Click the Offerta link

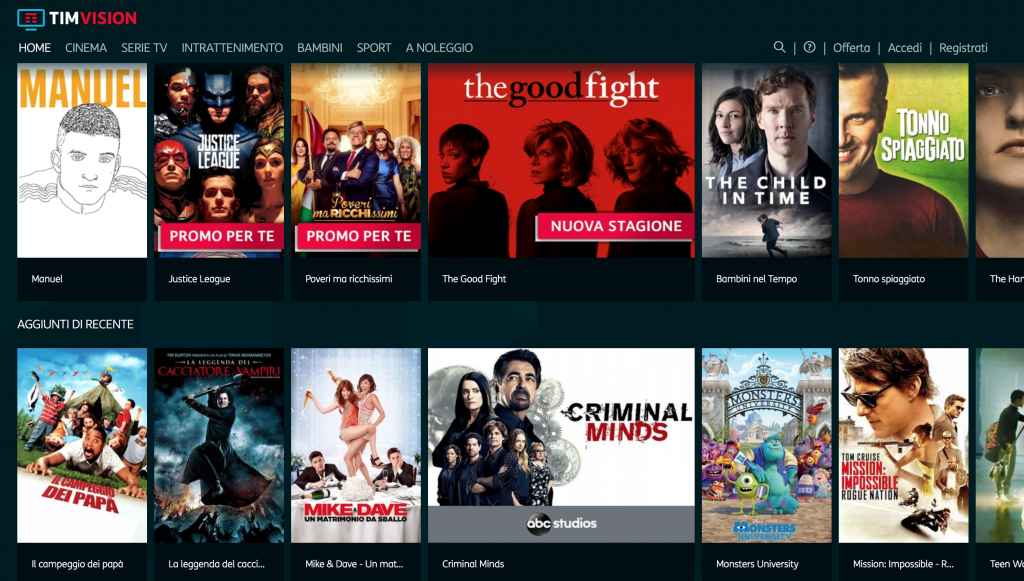click(x=852, y=48)
